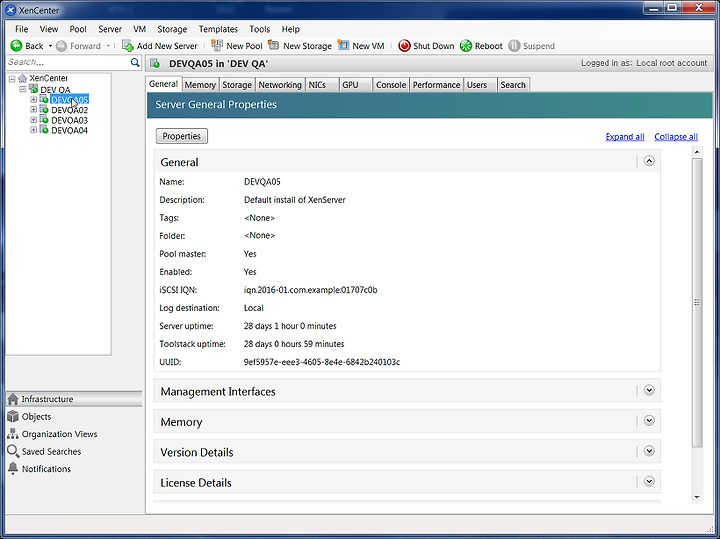Click the search magnifier icon

pos(135,62)
